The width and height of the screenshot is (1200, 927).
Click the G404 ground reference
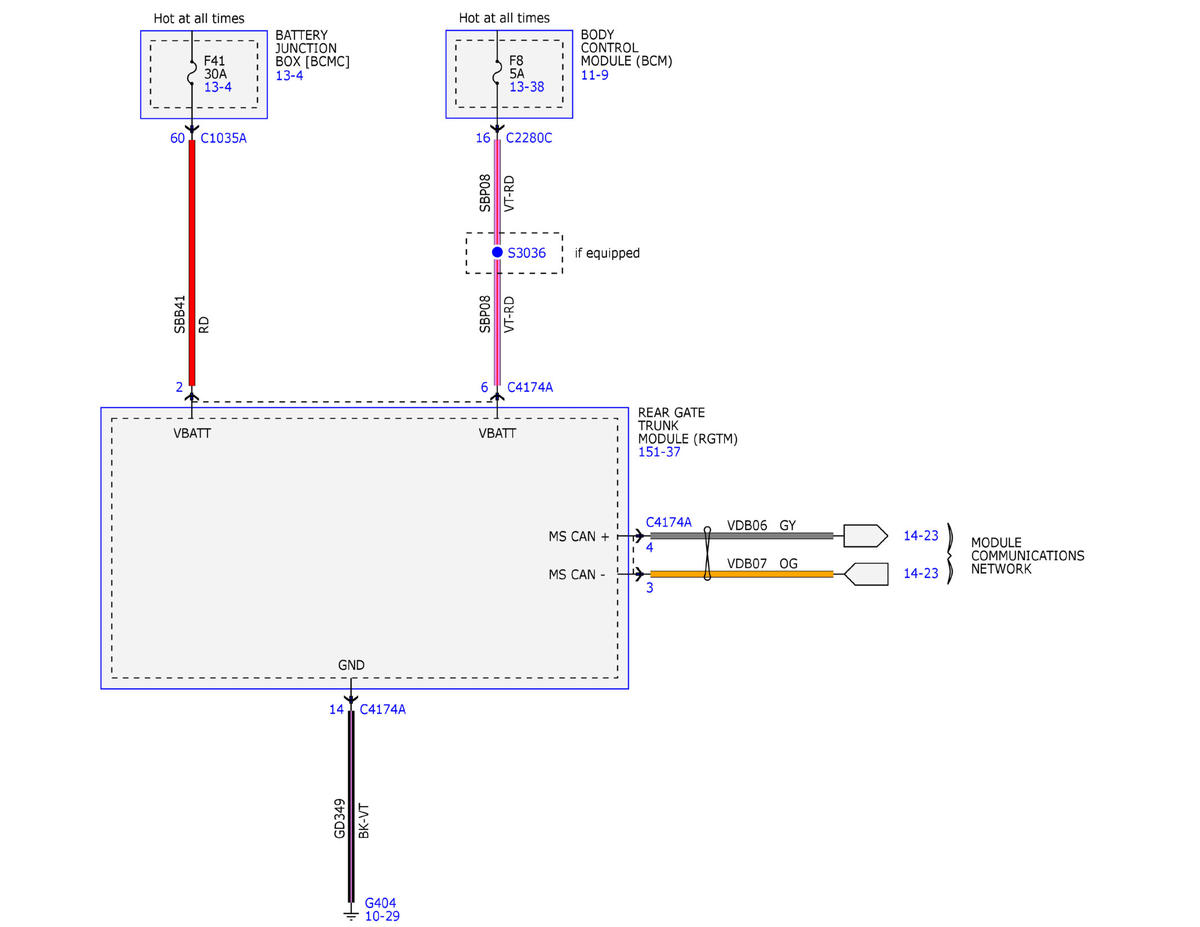pyautogui.click(x=381, y=902)
